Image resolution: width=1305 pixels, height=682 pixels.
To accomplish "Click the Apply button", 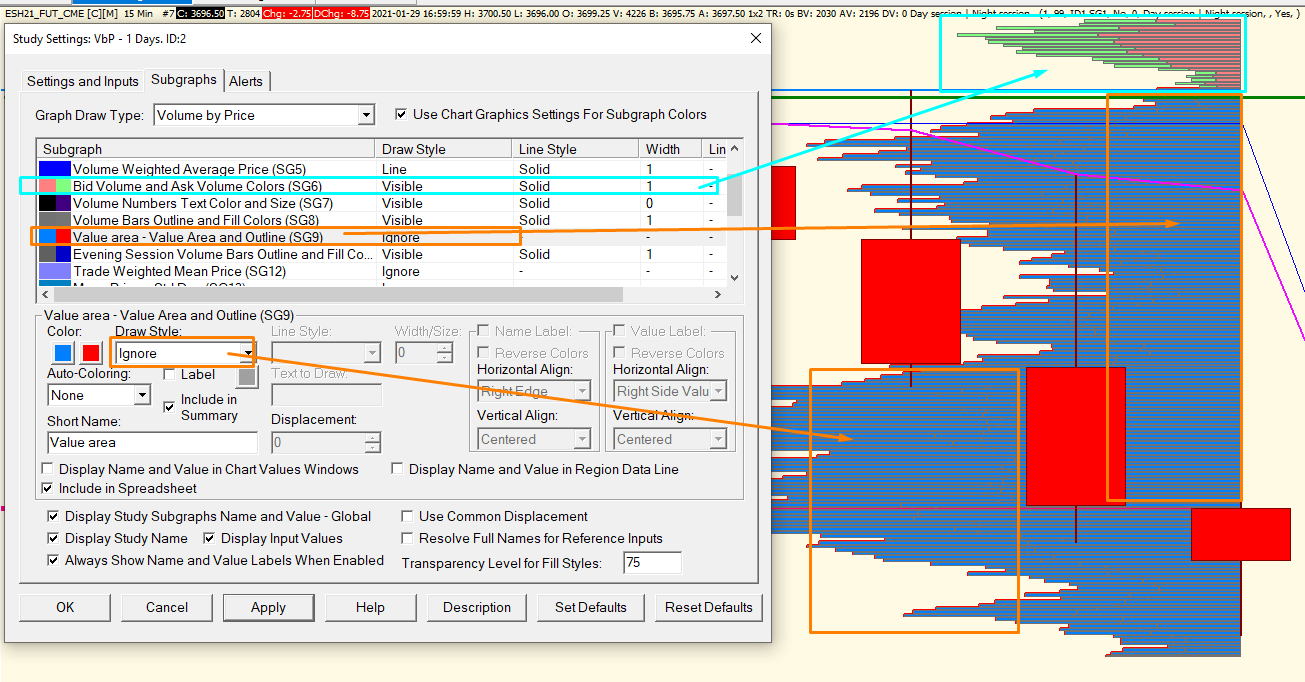I will 268,607.
